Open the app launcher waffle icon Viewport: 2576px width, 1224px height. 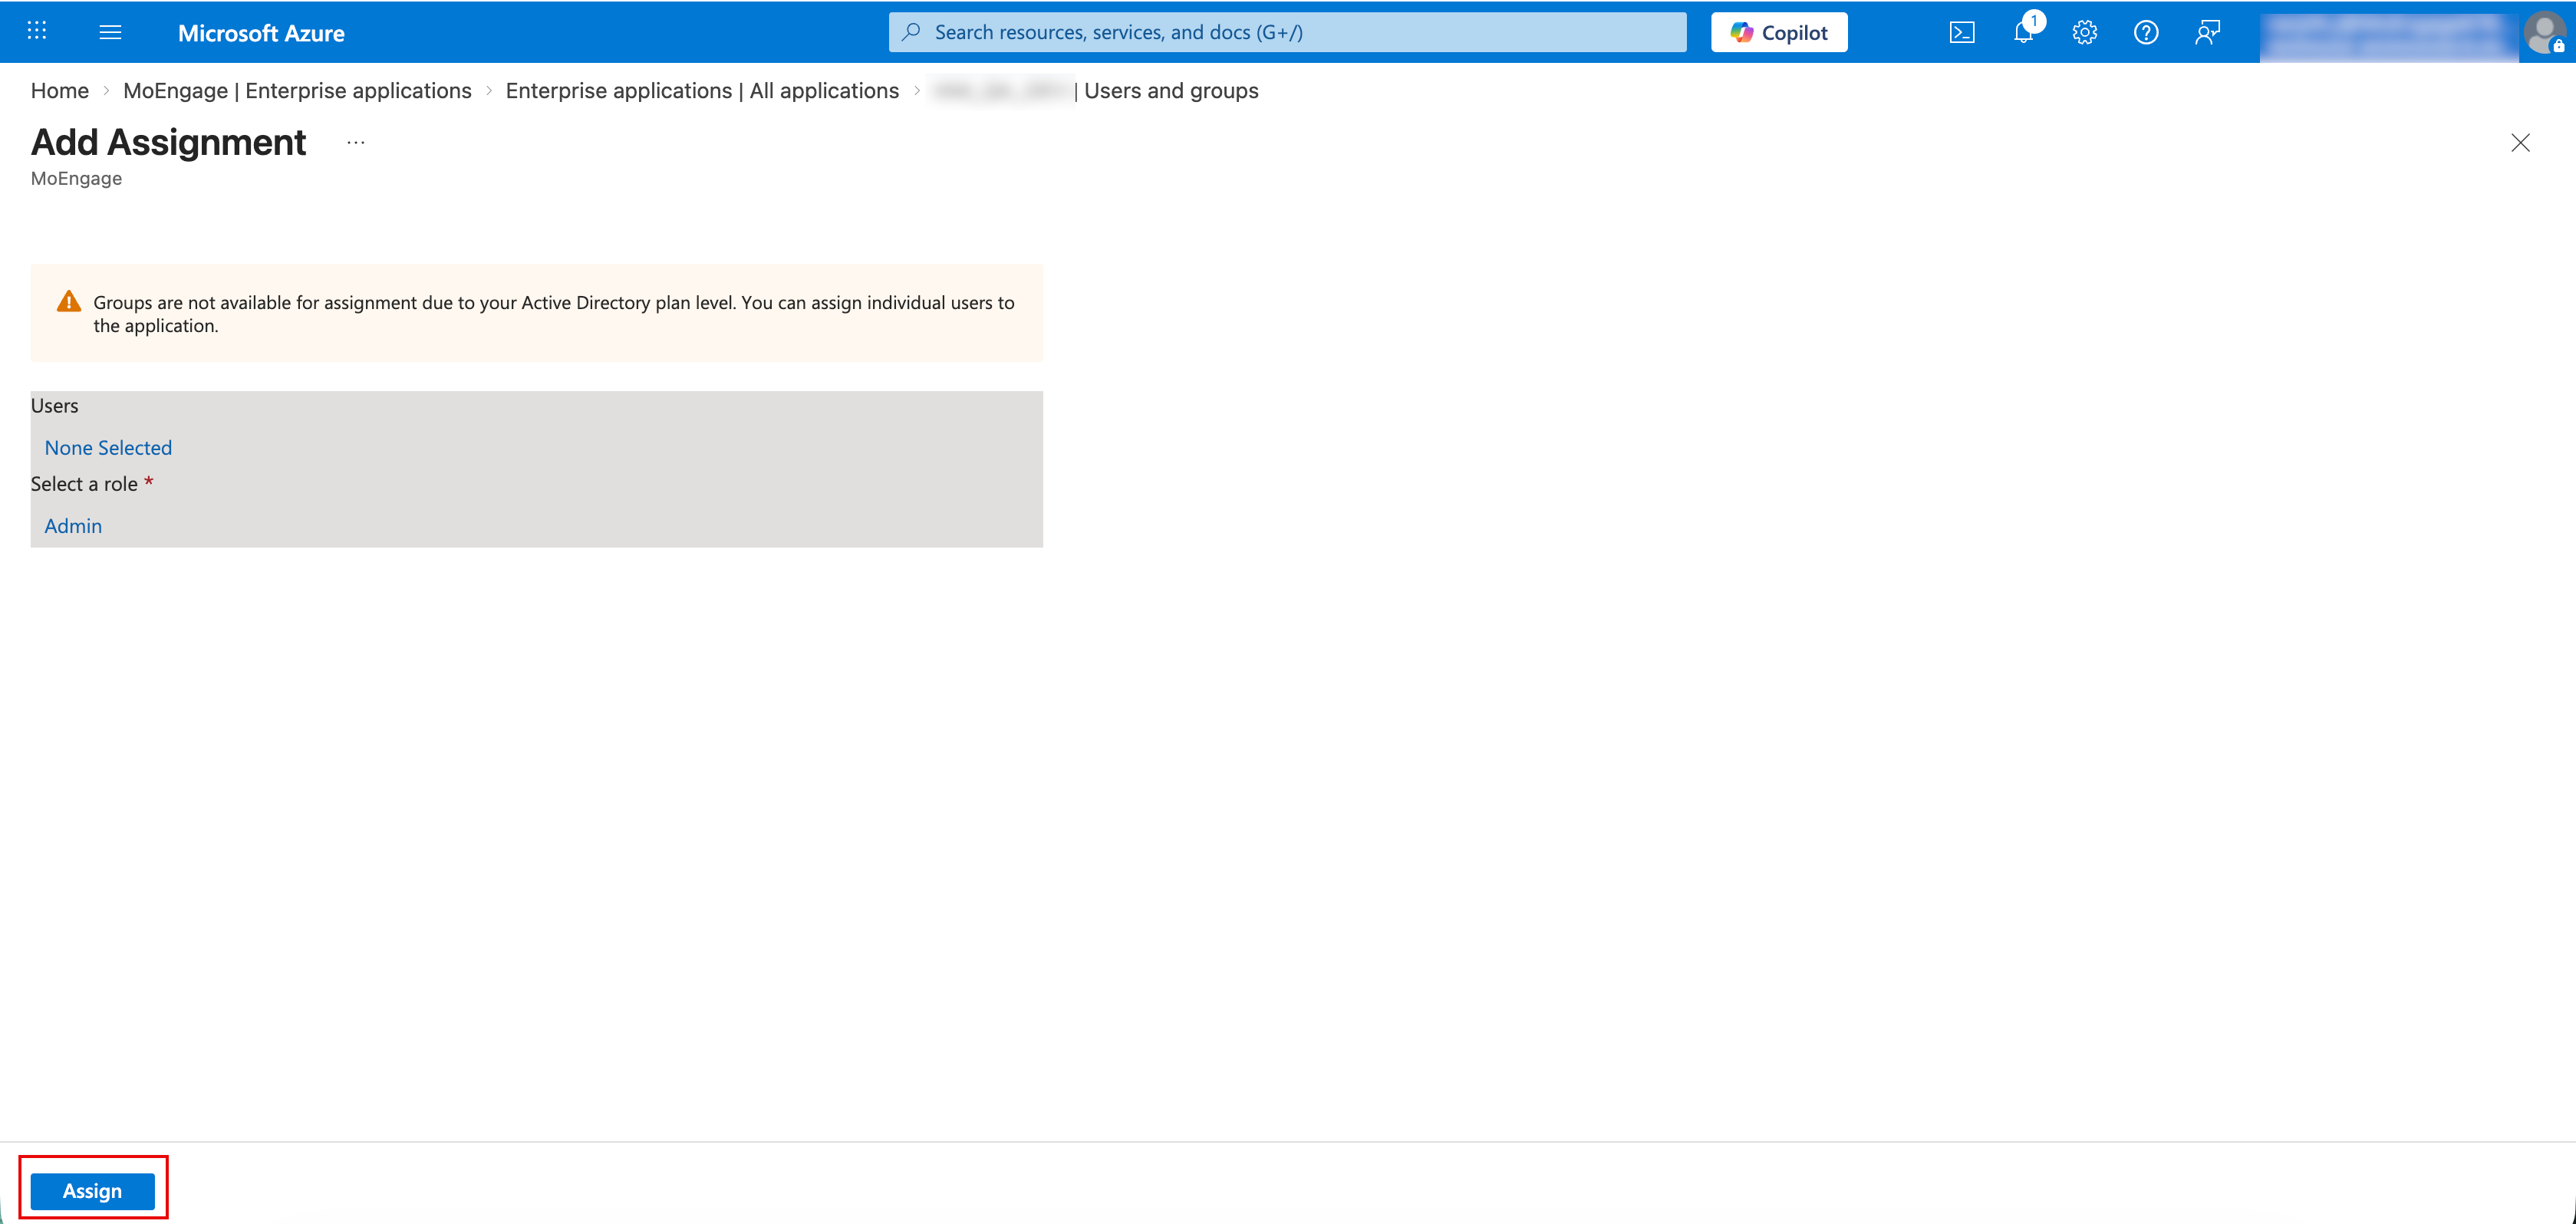[x=37, y=32]
